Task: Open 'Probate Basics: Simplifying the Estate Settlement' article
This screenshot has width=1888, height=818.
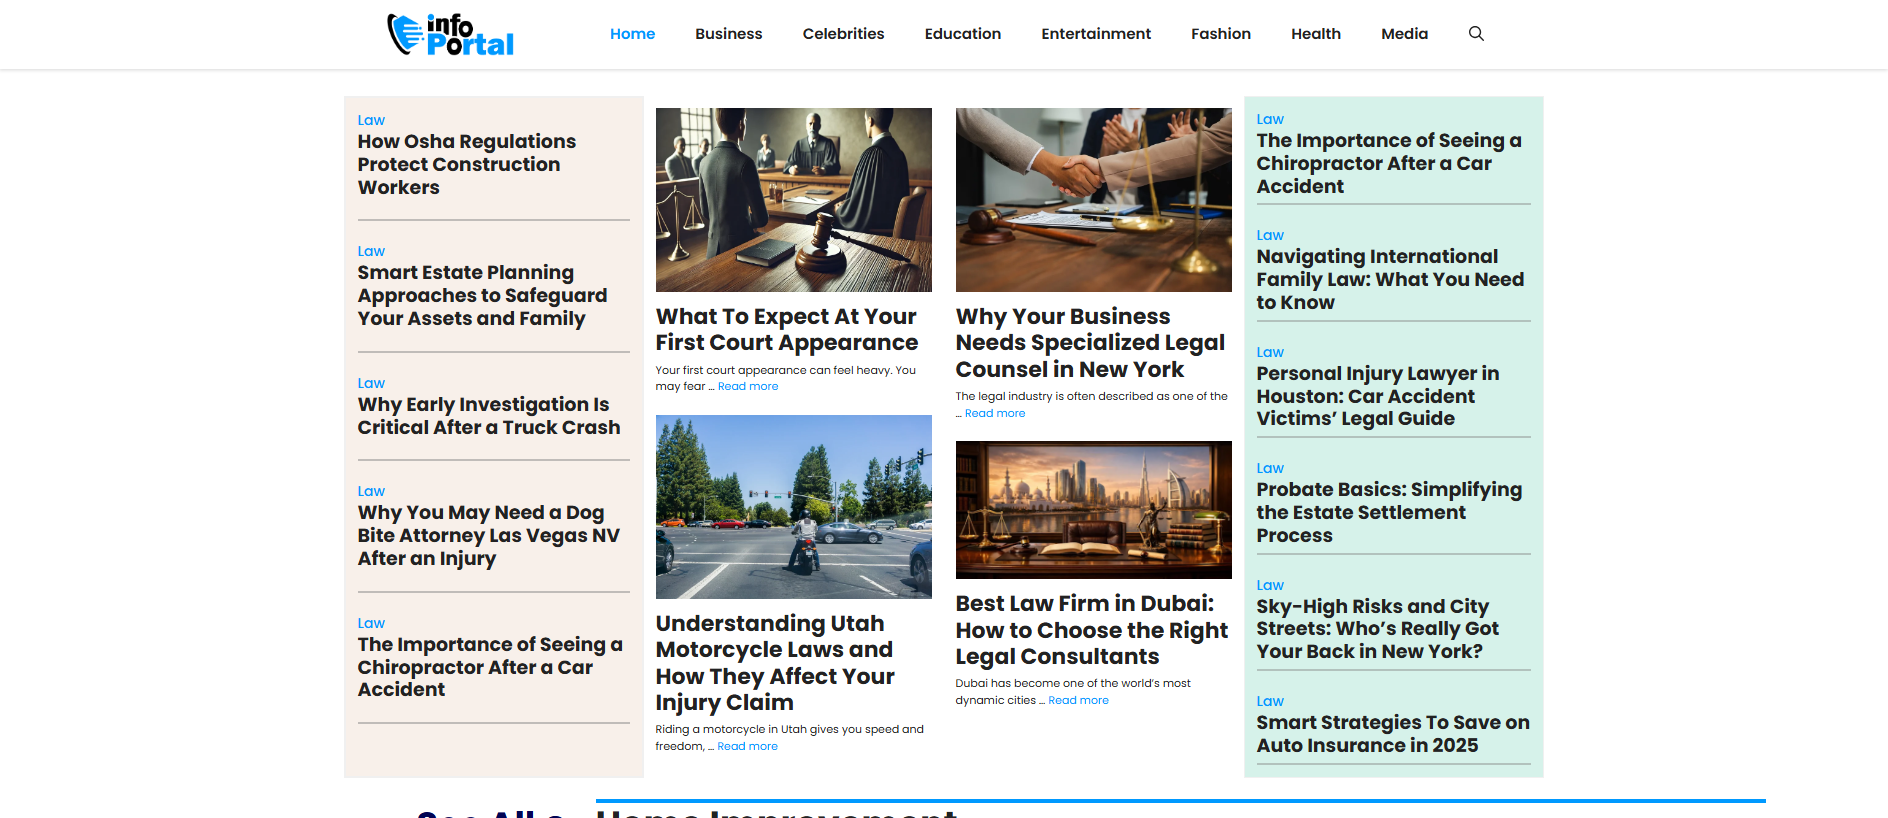Action: [1389, 513]
